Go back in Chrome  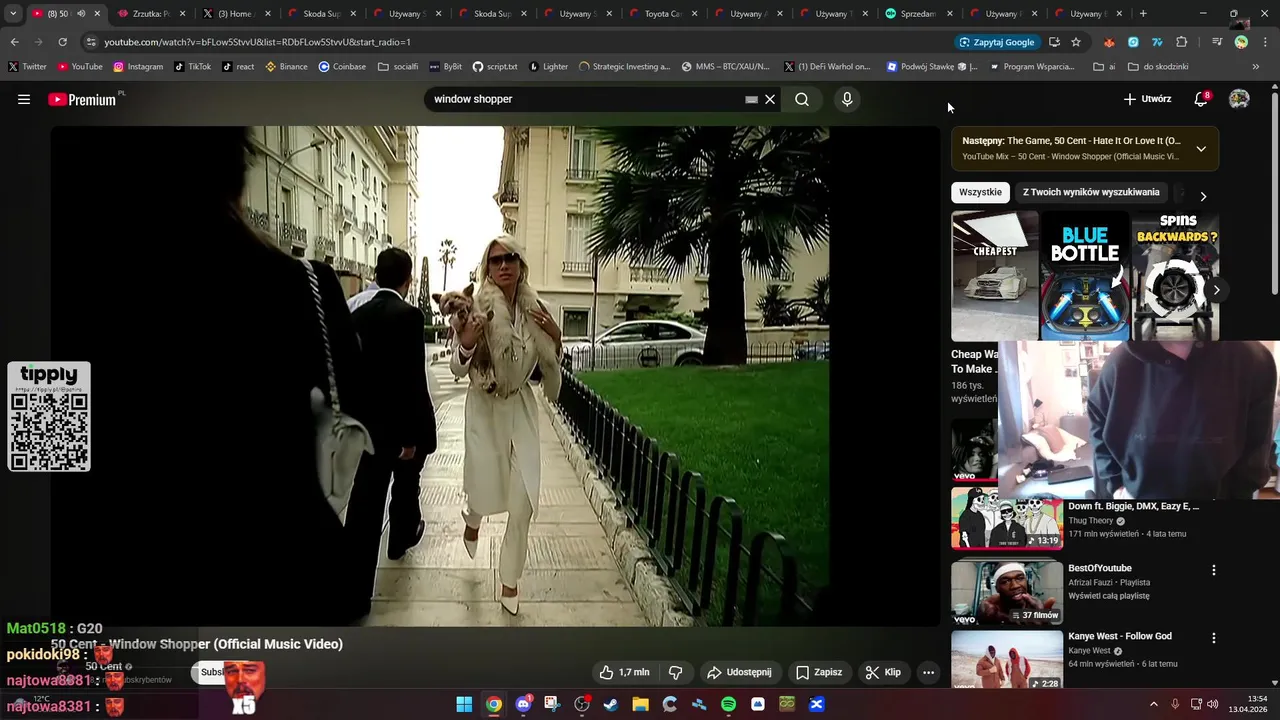[14, 42]
